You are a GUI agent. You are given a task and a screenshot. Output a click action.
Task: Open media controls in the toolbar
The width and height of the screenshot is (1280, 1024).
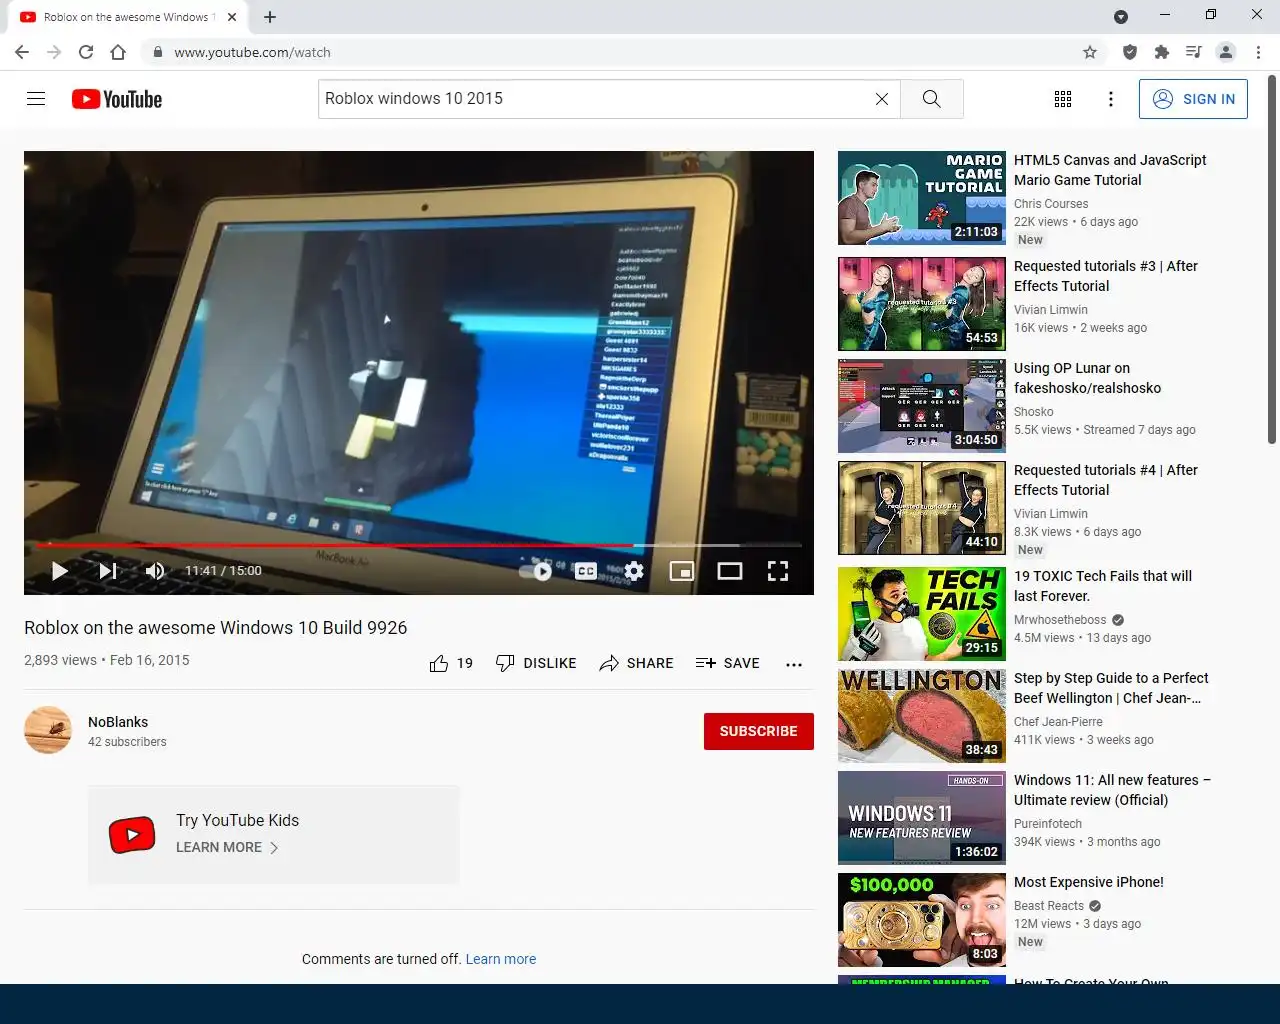pos(1193,52)
